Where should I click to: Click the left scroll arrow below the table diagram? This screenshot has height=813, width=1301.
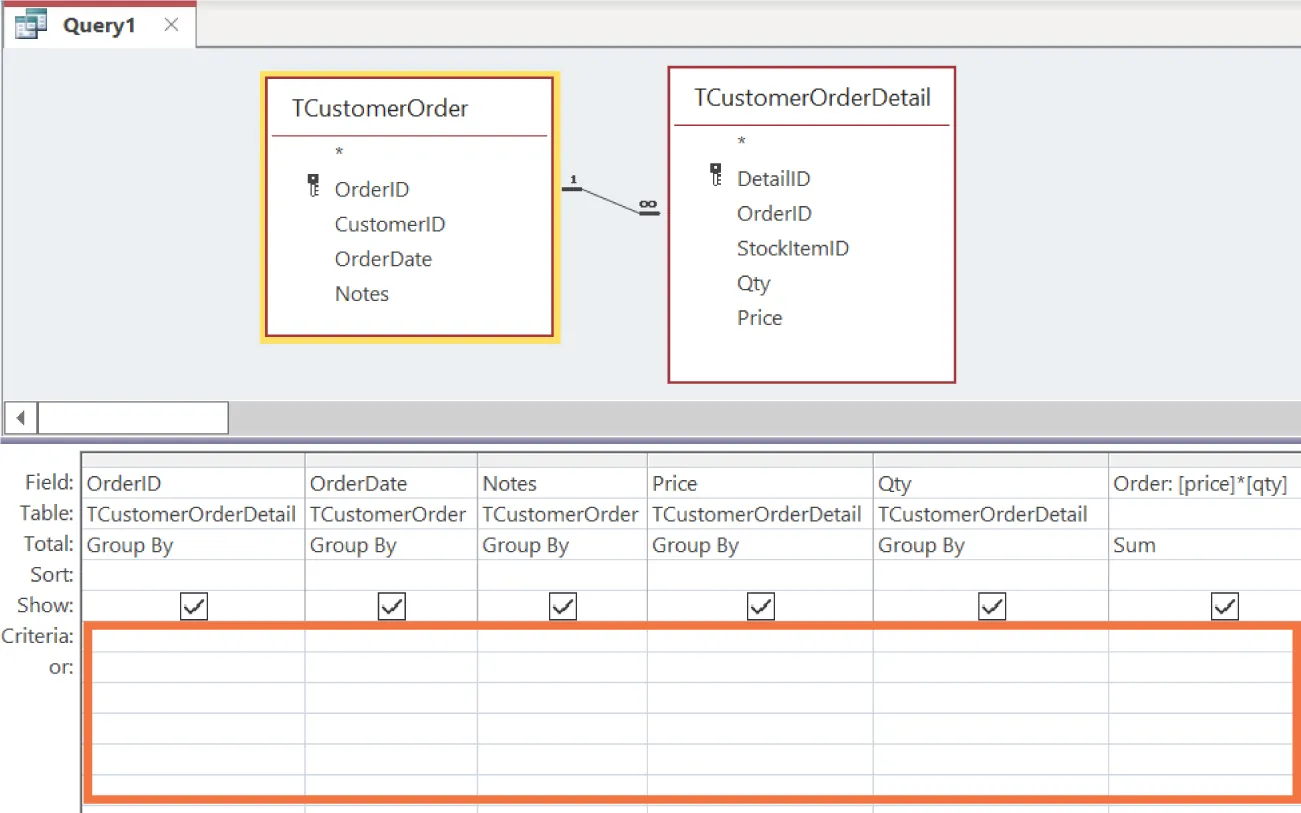[19, 417]
